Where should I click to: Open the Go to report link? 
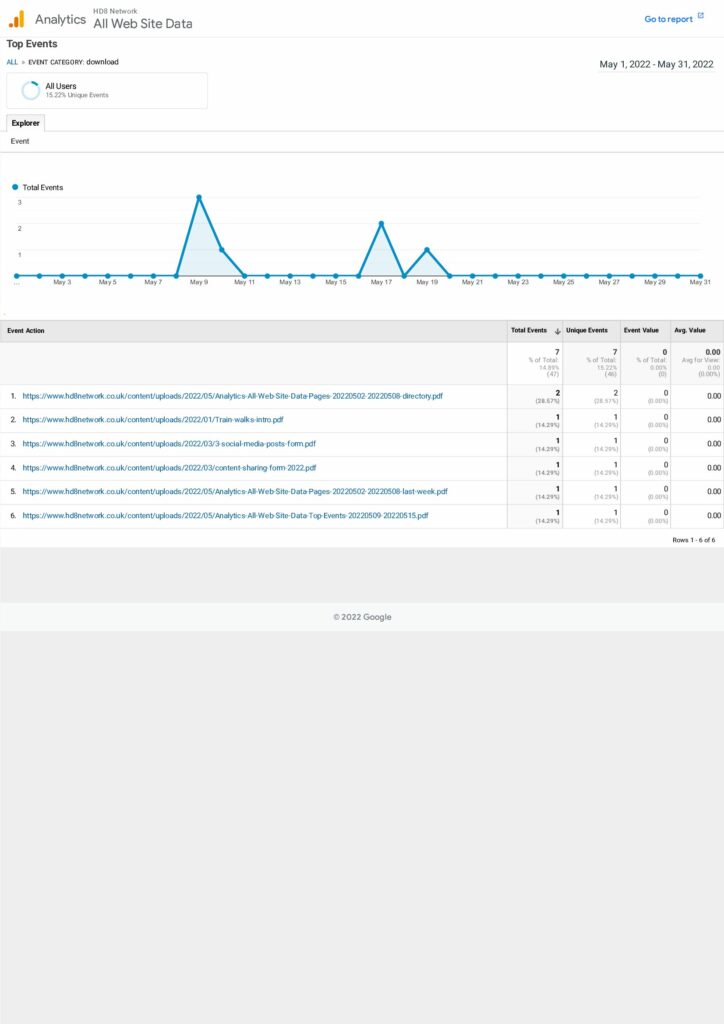click(x=667, y=19)
